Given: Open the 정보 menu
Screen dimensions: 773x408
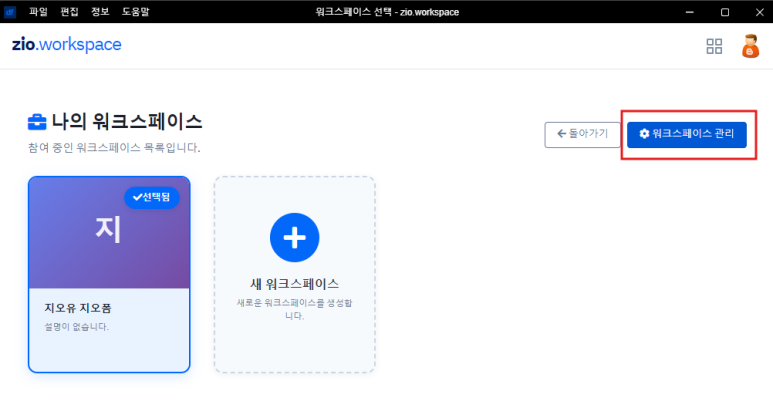Looking at the screenshot, I should click(100, 12).
